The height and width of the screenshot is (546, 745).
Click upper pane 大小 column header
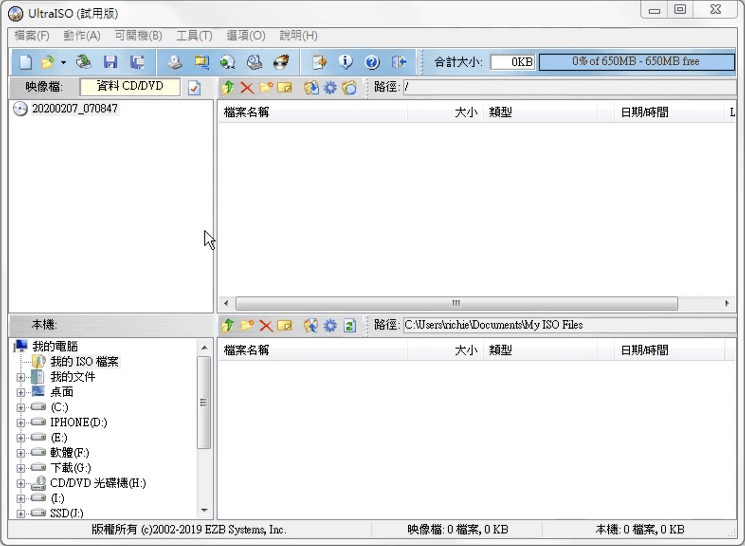(445, 112)
